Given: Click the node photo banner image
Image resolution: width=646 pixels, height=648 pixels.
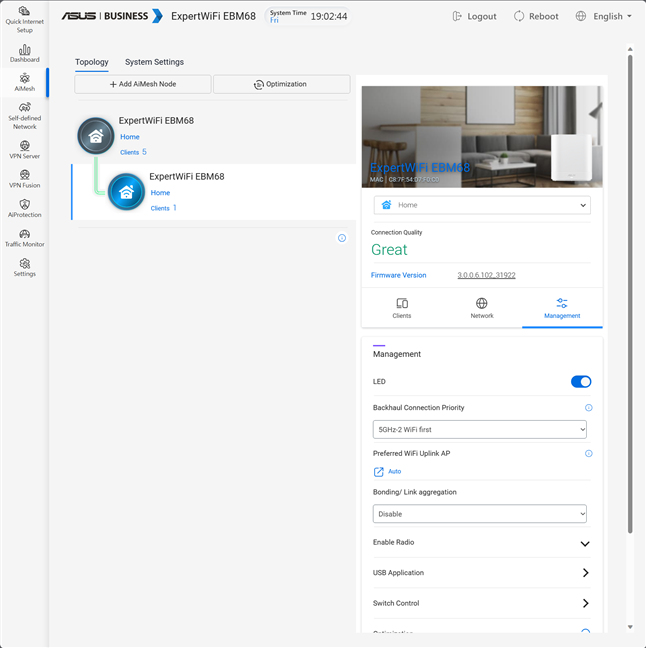Looking at the screenshot, I should [482, 137].
